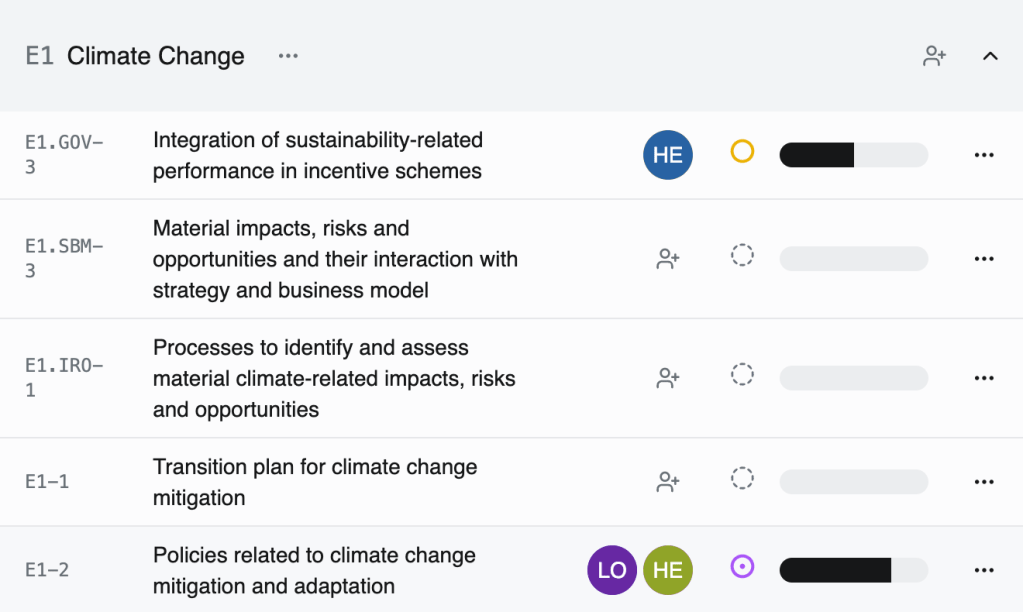This screenshot has height=612, width=1023.
Task: Click the LO avatar on E1-2 row
Action: click(612, 570)
